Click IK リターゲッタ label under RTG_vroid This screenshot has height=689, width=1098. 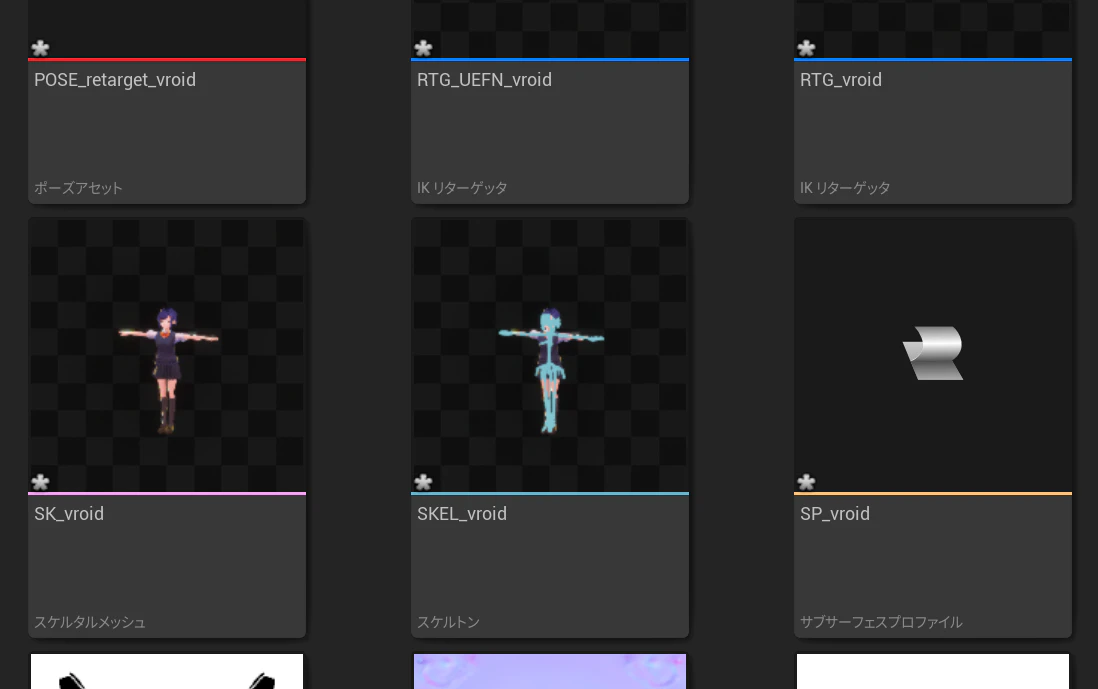845,188
